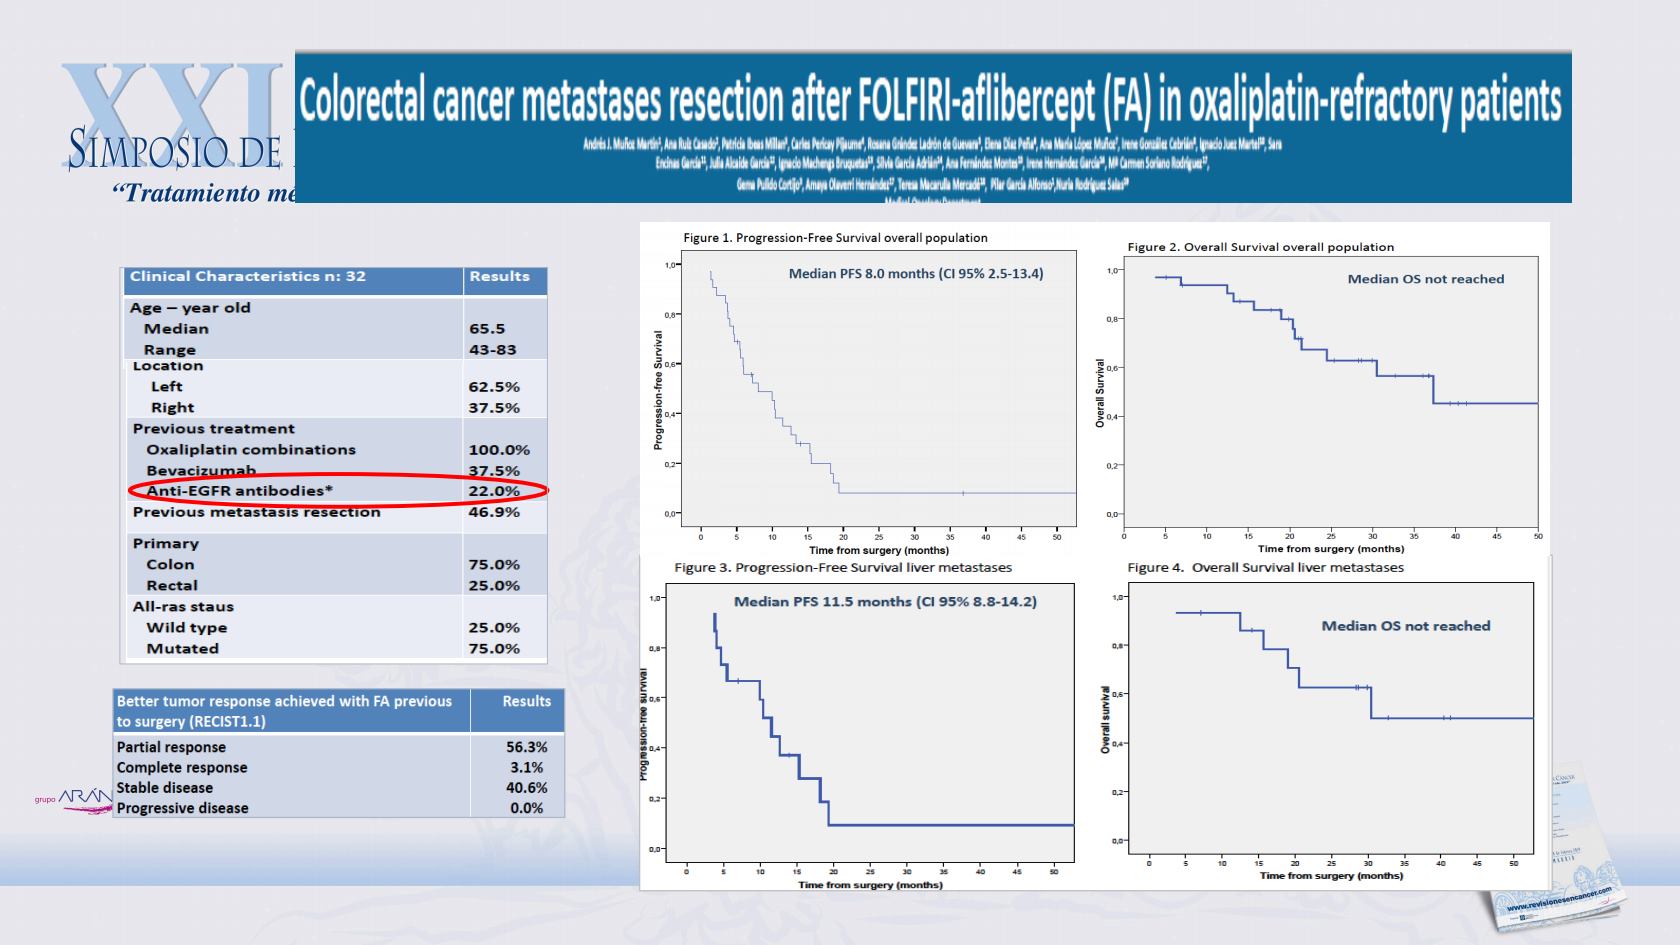1680x945 pixels.
Task: Click the Figure 2 Overall Survival caption
Action: pyautogui.click(x=1260, y=247)
